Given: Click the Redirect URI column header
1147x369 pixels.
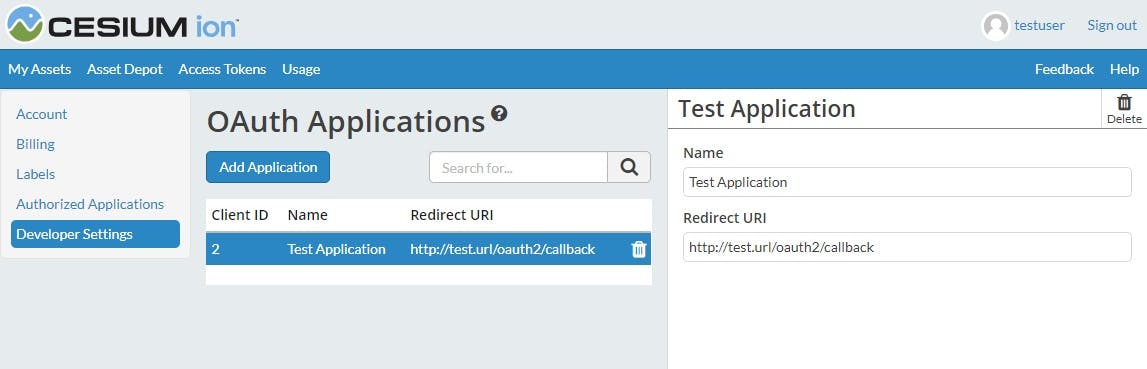Looking at the screenshot, I should click(x=451, y=215).
